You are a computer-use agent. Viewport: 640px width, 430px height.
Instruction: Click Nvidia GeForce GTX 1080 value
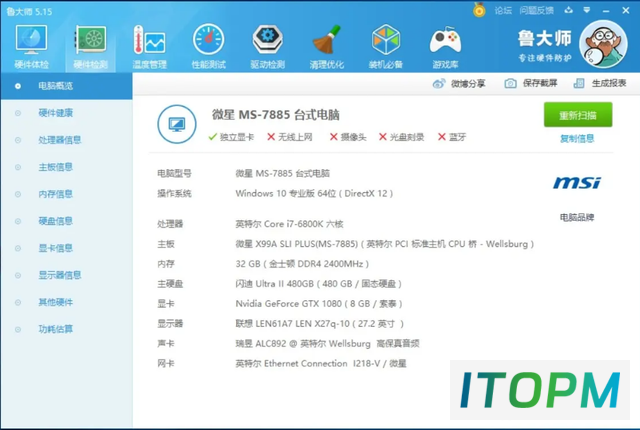319,304
